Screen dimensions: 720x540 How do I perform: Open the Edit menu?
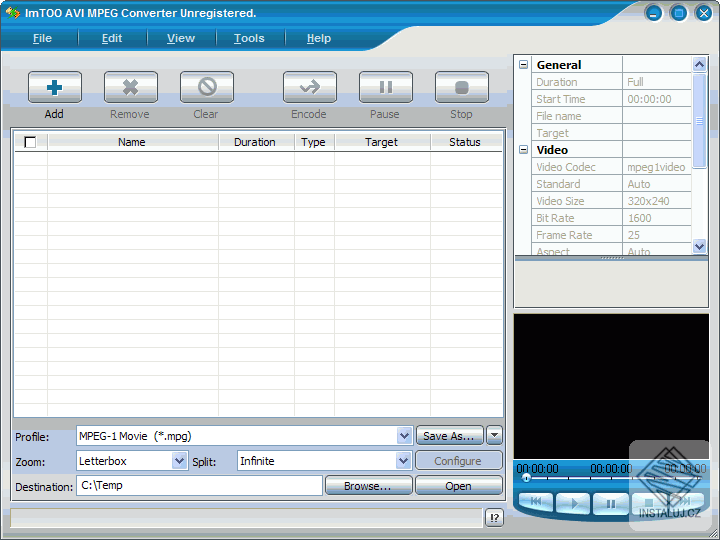(x=112, y=38)
